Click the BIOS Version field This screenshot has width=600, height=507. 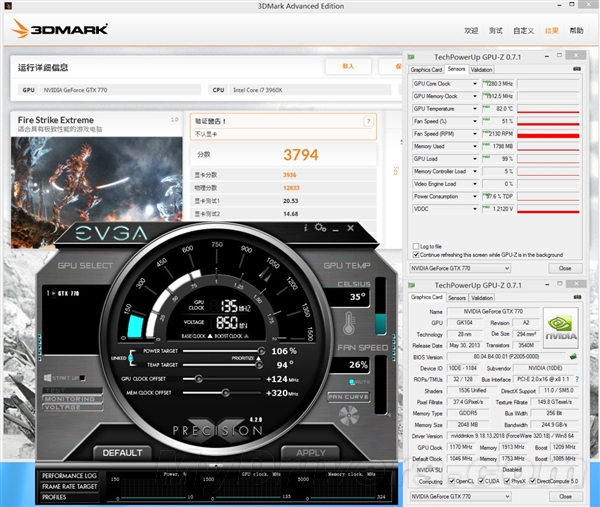click(506, 357)
